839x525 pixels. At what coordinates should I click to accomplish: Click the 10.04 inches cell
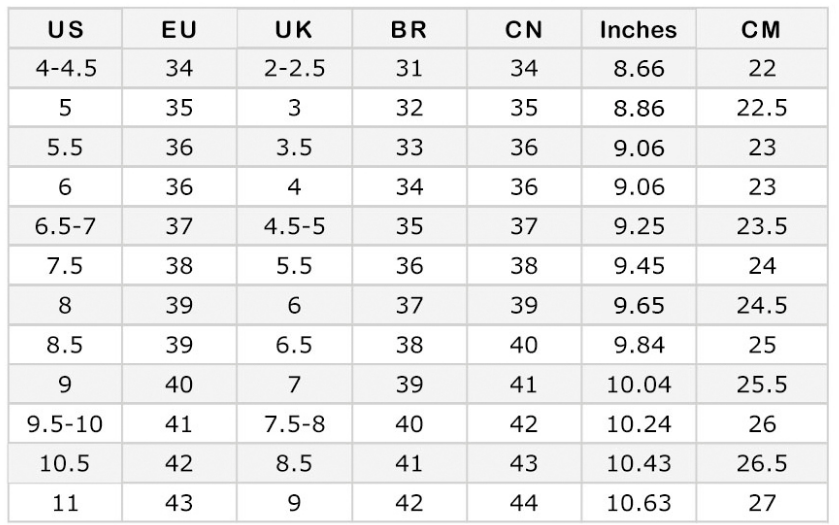(x=638, y=385)
